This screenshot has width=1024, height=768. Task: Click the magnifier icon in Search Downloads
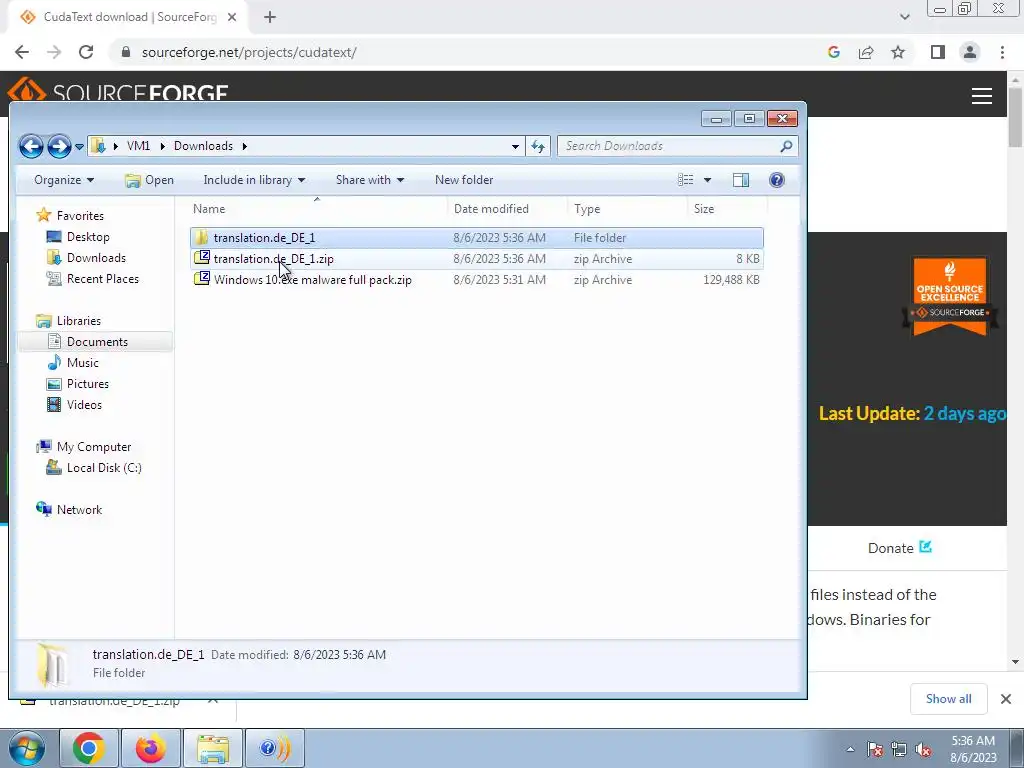click(x=786, y=146)
